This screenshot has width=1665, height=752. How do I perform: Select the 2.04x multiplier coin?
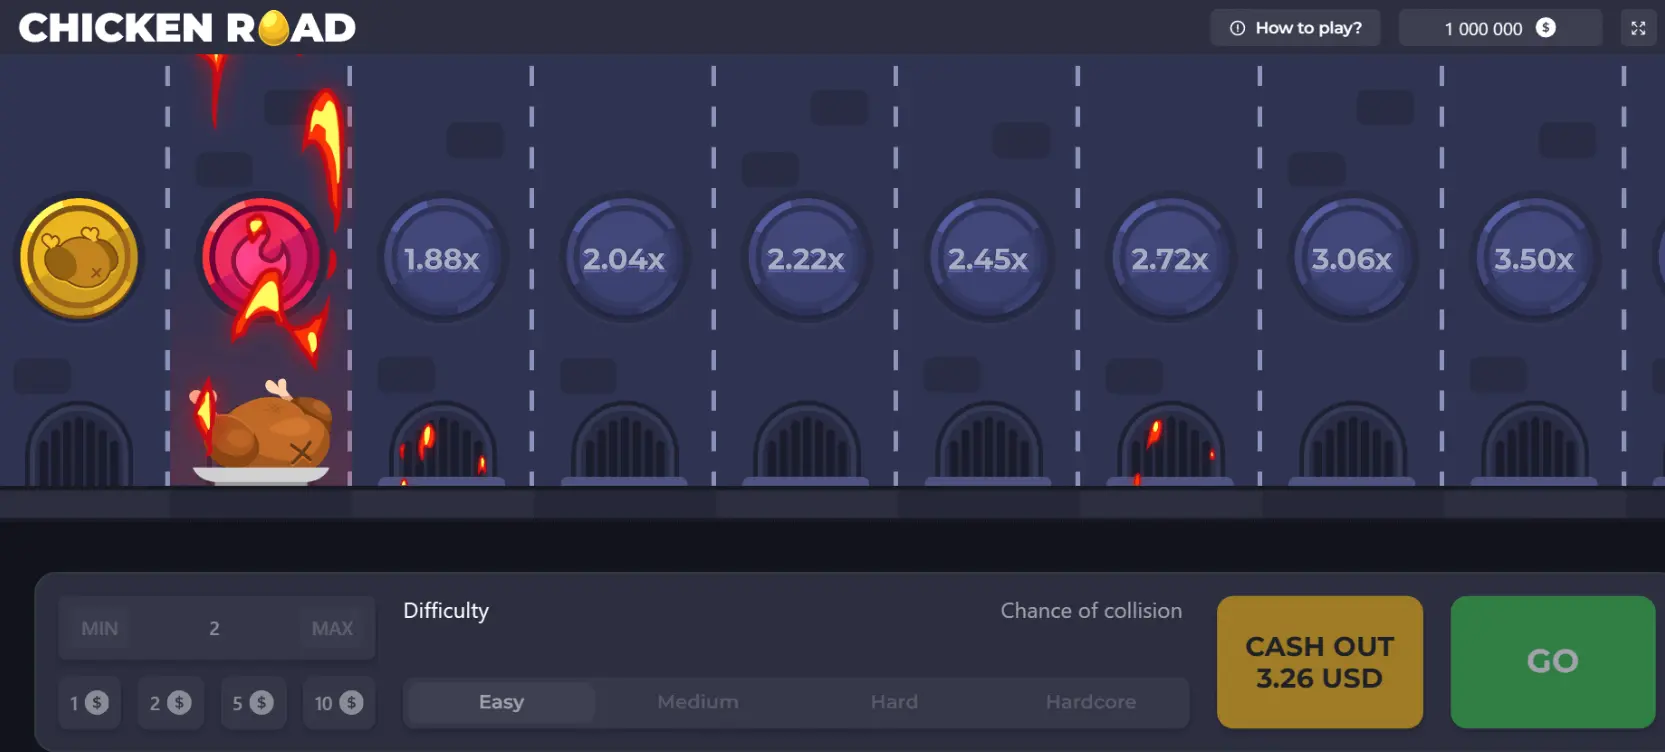tap(624, 259)
